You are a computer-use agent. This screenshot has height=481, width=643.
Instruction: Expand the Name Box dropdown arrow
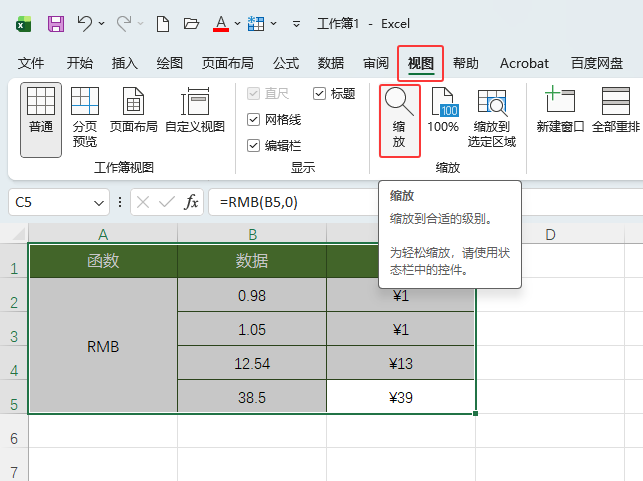[99, 203]
